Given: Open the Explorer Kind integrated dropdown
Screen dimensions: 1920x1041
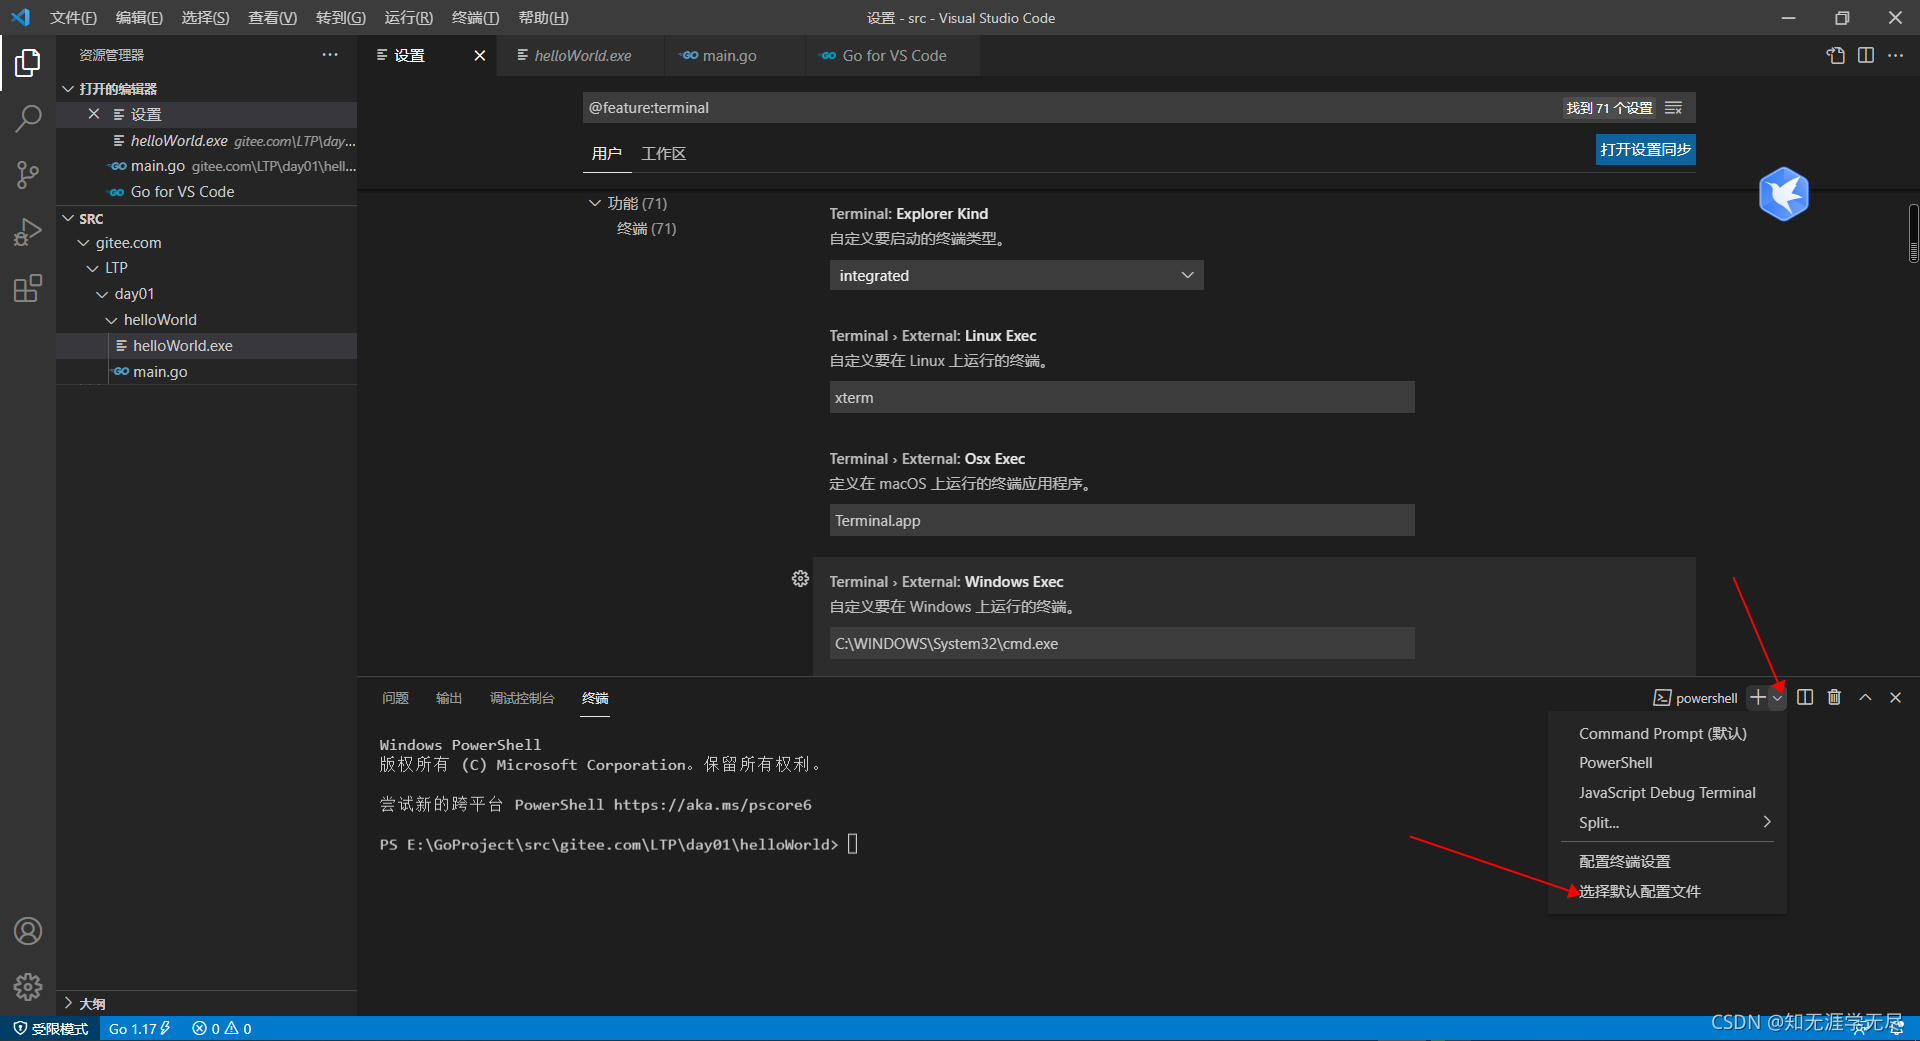Looking at the screenshot, I should point(1016,275).
